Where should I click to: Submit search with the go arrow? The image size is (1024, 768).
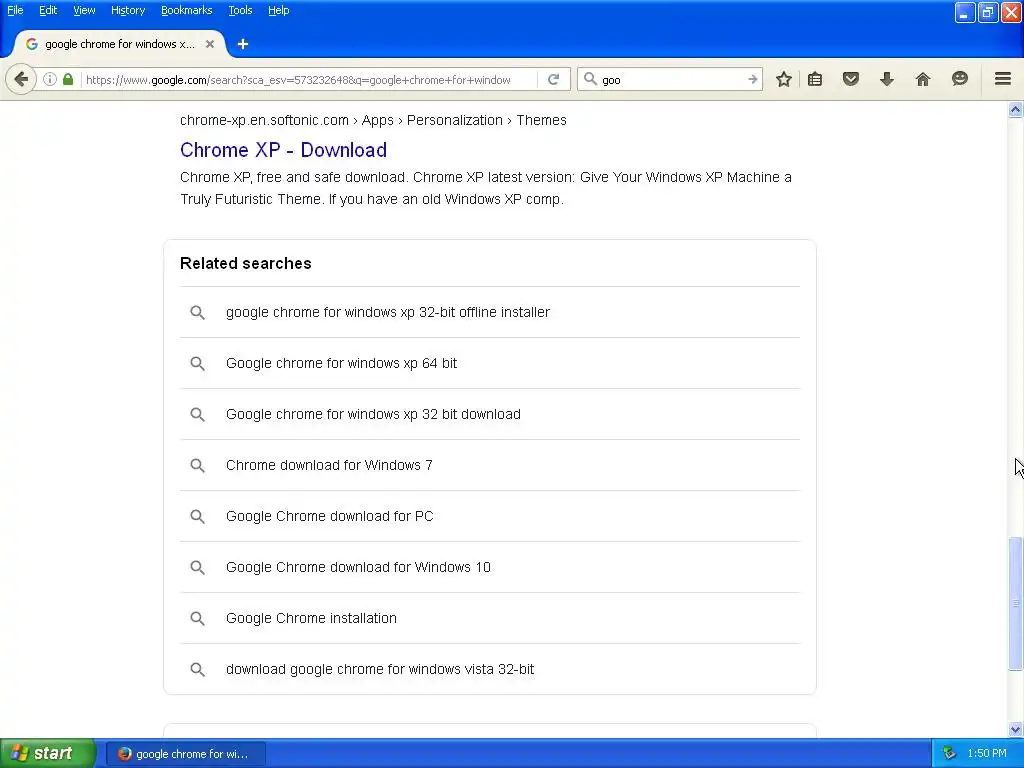752,80
